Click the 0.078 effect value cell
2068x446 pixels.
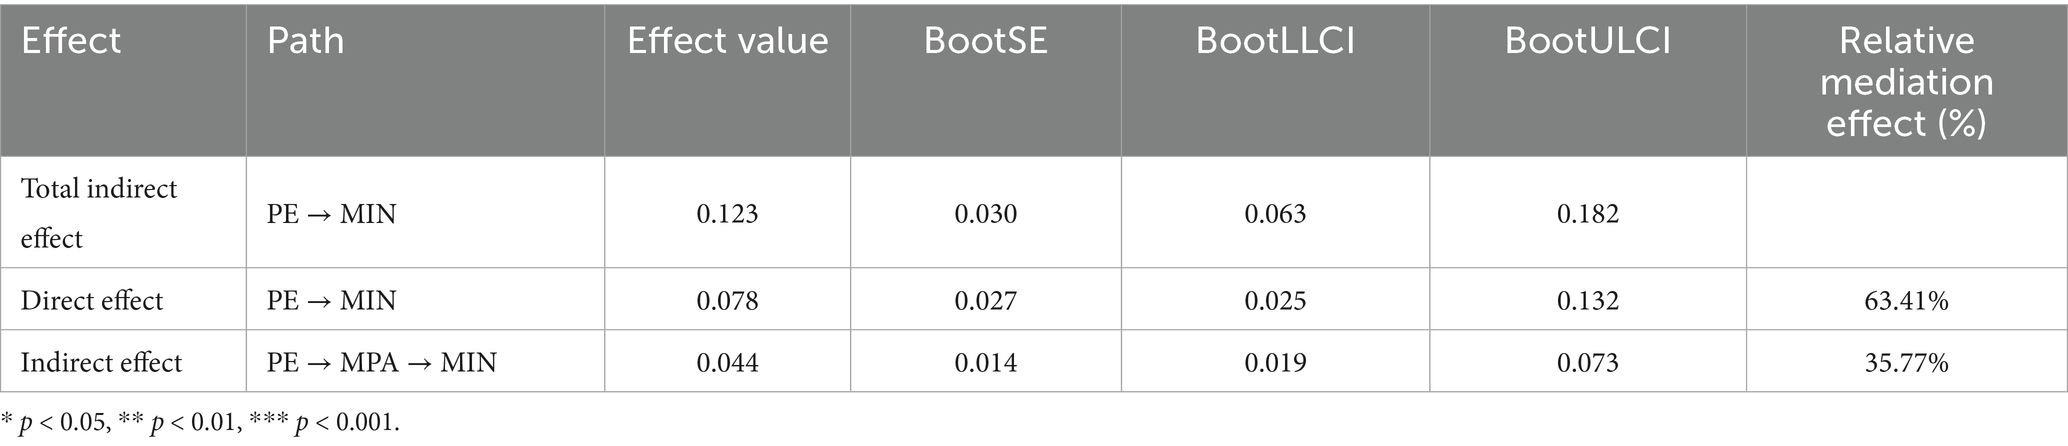click(727, 300)
